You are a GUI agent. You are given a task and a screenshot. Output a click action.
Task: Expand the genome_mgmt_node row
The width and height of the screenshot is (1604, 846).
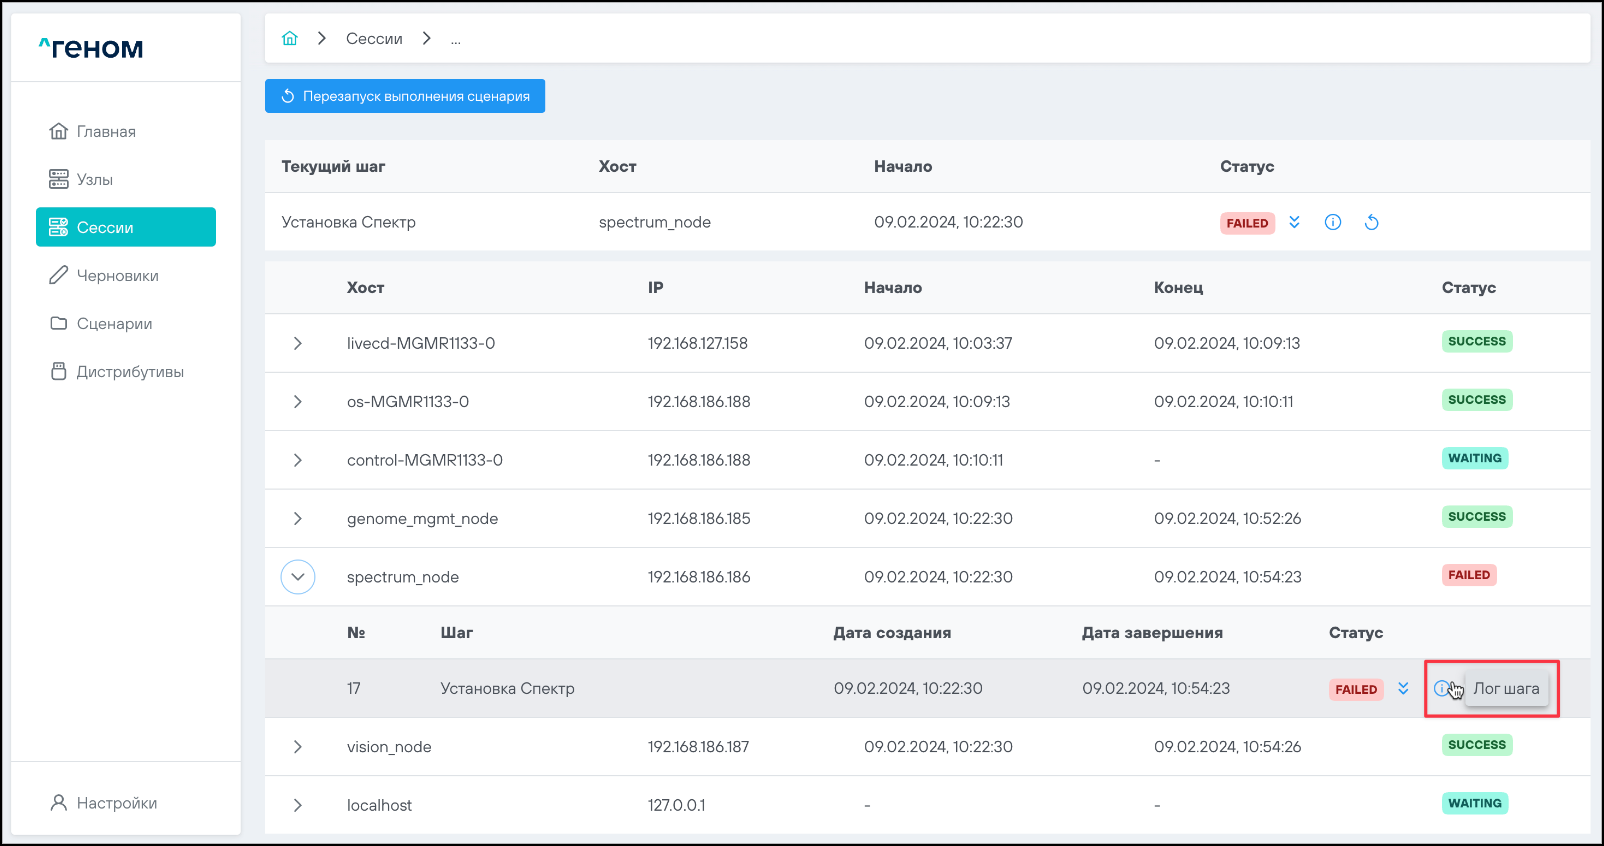point(297,518)
